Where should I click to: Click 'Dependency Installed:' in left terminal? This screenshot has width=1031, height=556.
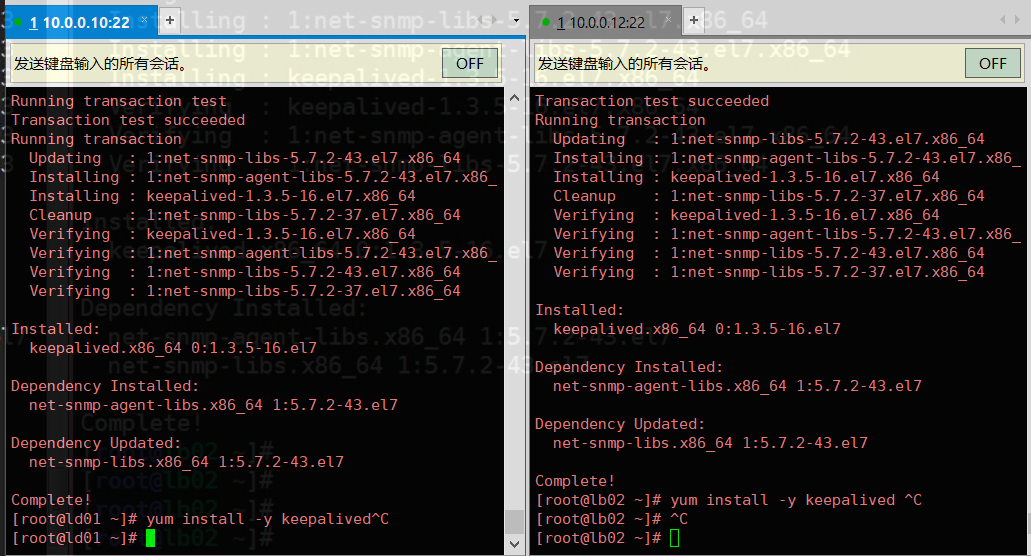click(105, 386)
